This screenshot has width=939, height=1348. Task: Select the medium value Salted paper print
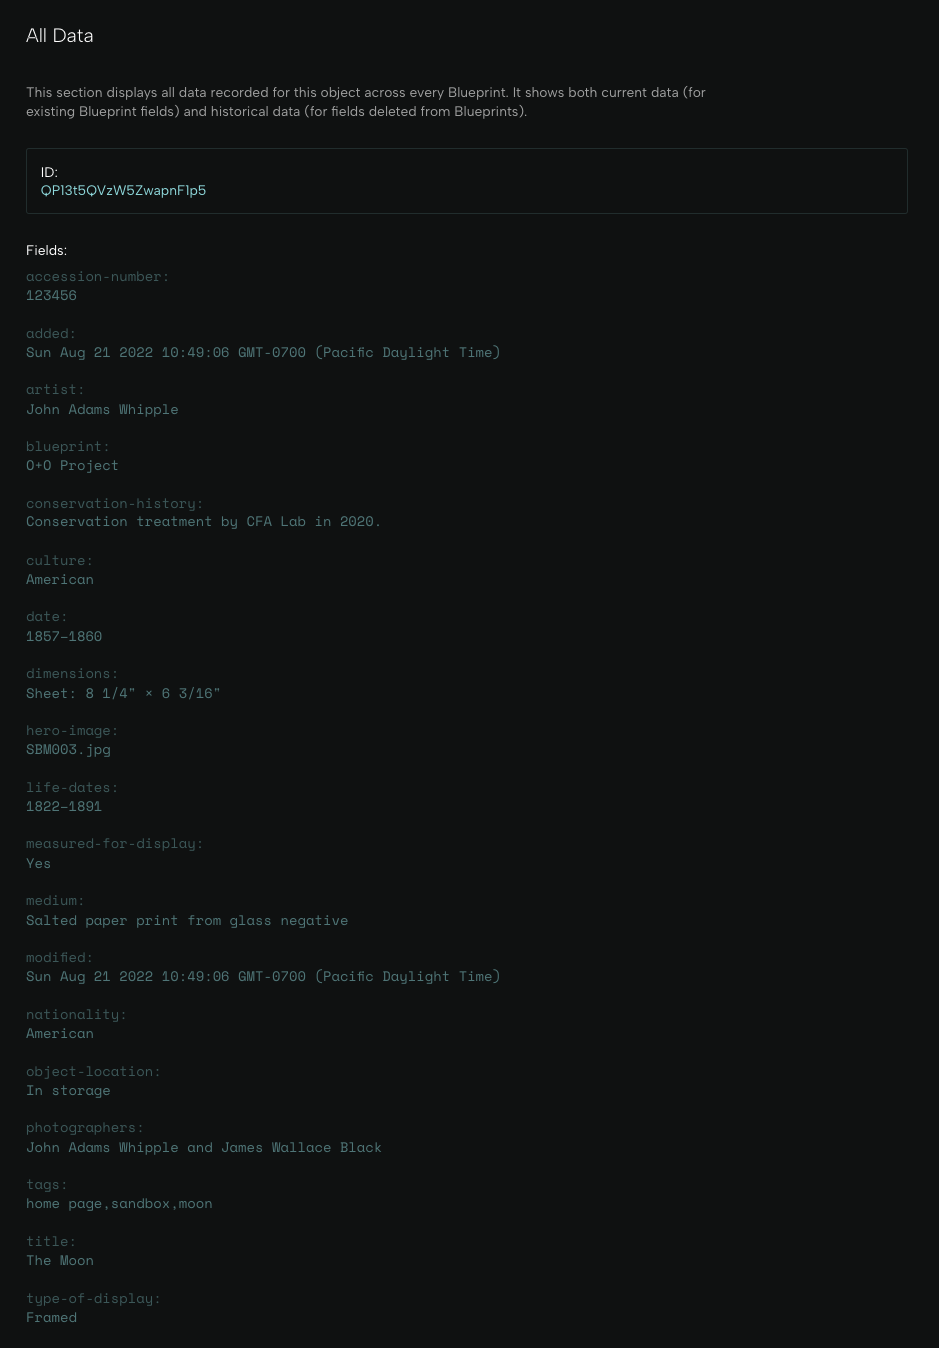click(x=187, y=920)
